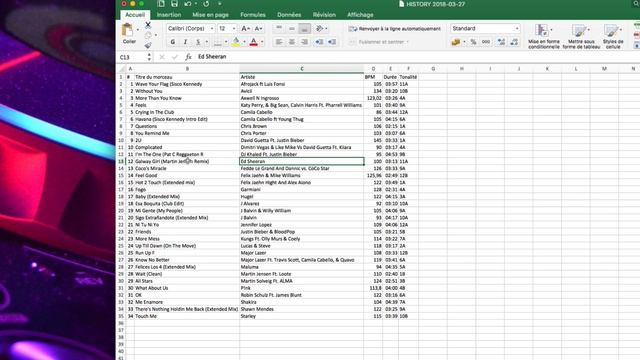Screen dimensions: 640x360
Task: Click formula bar containing Ed Sheeran
Action: (416, 57)
